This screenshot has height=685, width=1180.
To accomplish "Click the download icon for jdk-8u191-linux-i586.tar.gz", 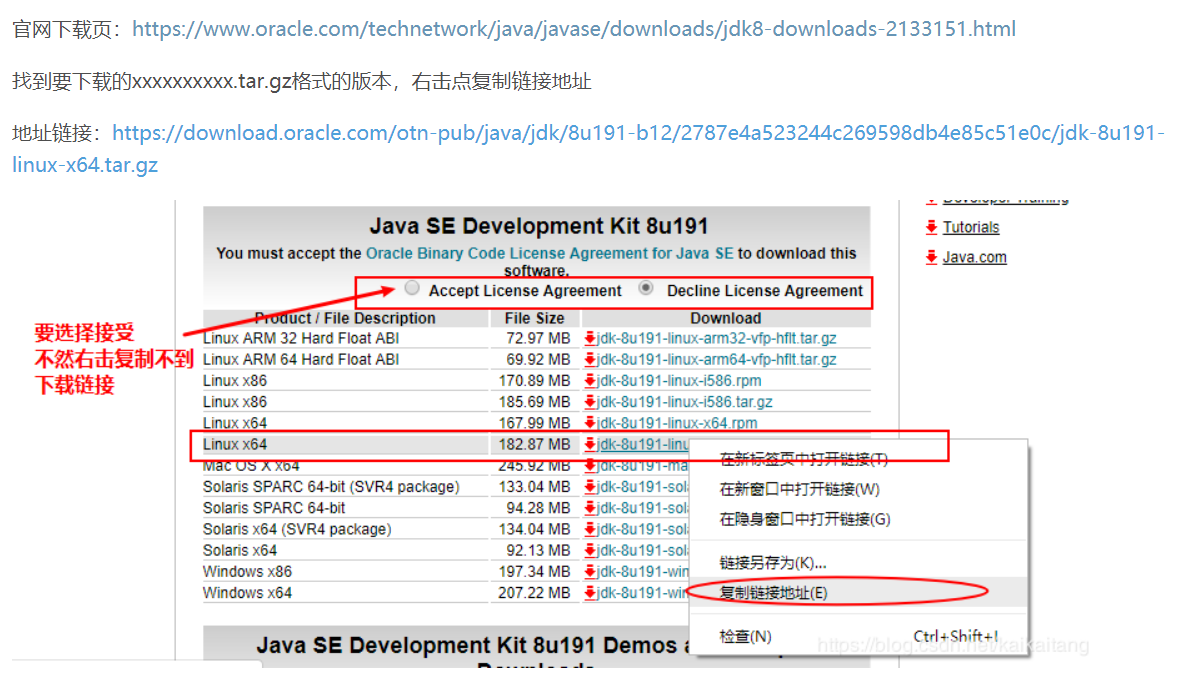I will coord(590,401).
